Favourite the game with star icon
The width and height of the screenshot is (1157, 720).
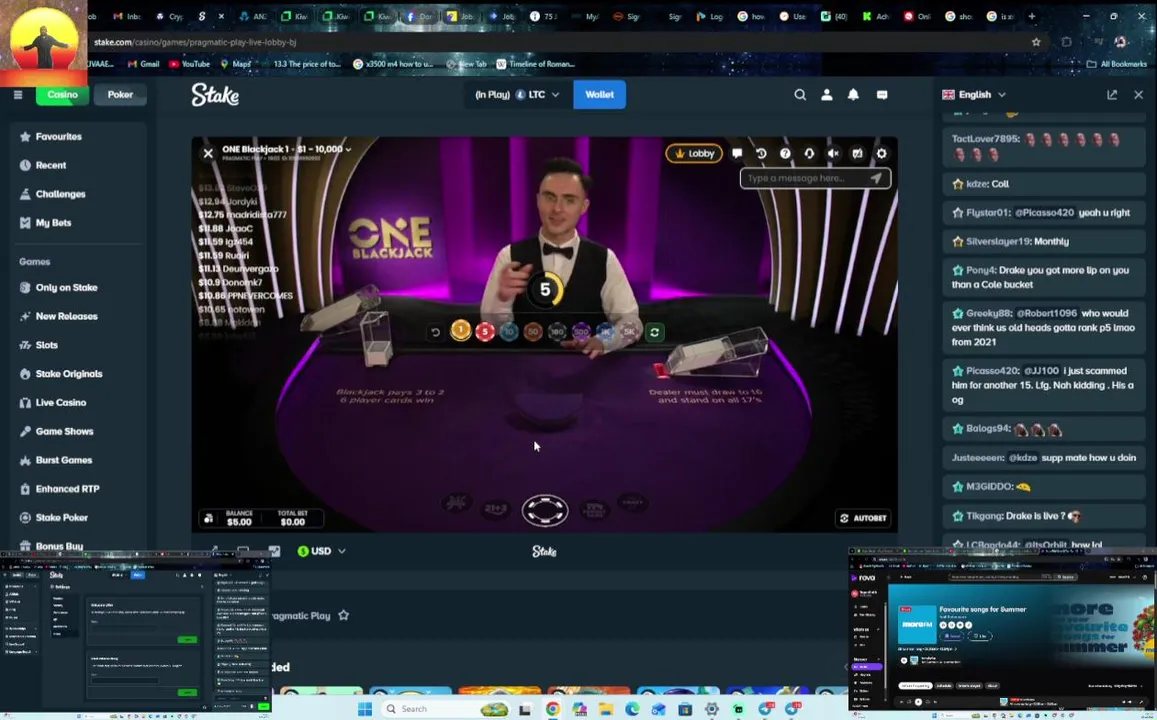pyautogui.click(x=344, y=615)
